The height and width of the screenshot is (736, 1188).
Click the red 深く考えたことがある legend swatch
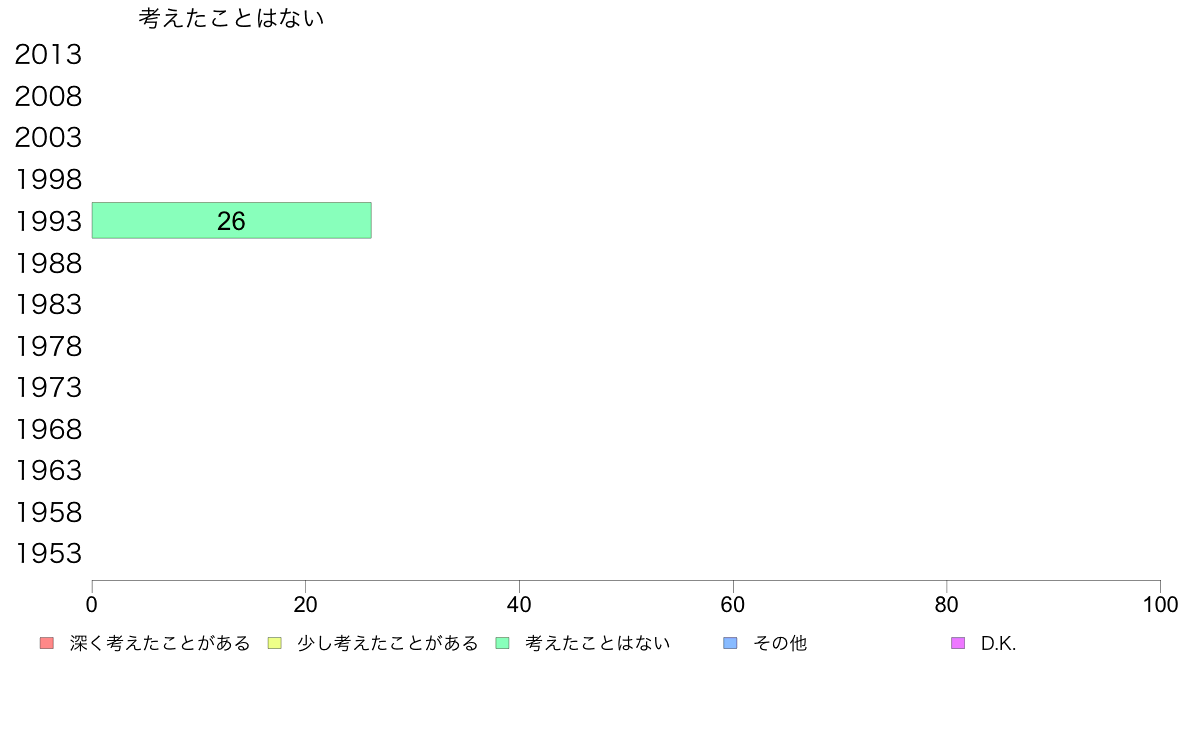pos(47,643)
